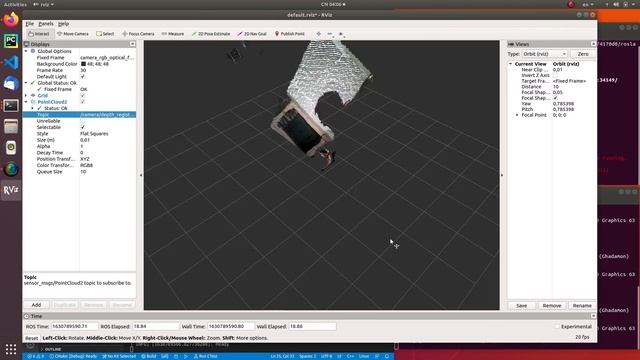Open the rviz app menu in top bar
Viewport: 640px width, 360px height.
tap(43, 4)
